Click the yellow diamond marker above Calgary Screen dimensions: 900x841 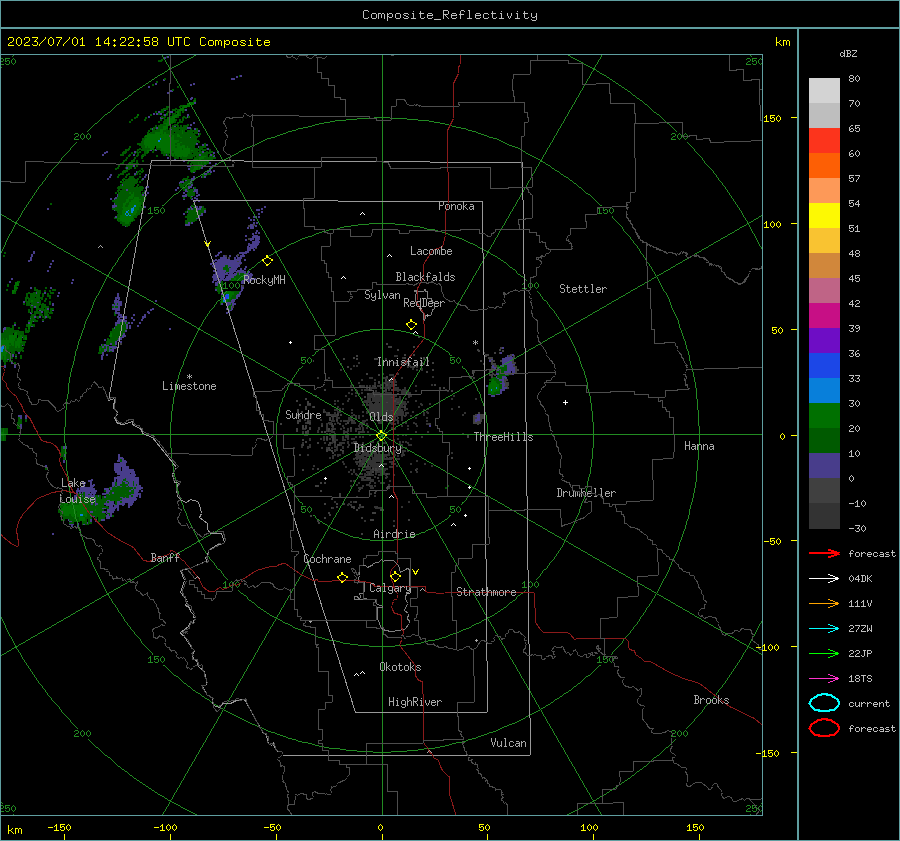[395, 576]
